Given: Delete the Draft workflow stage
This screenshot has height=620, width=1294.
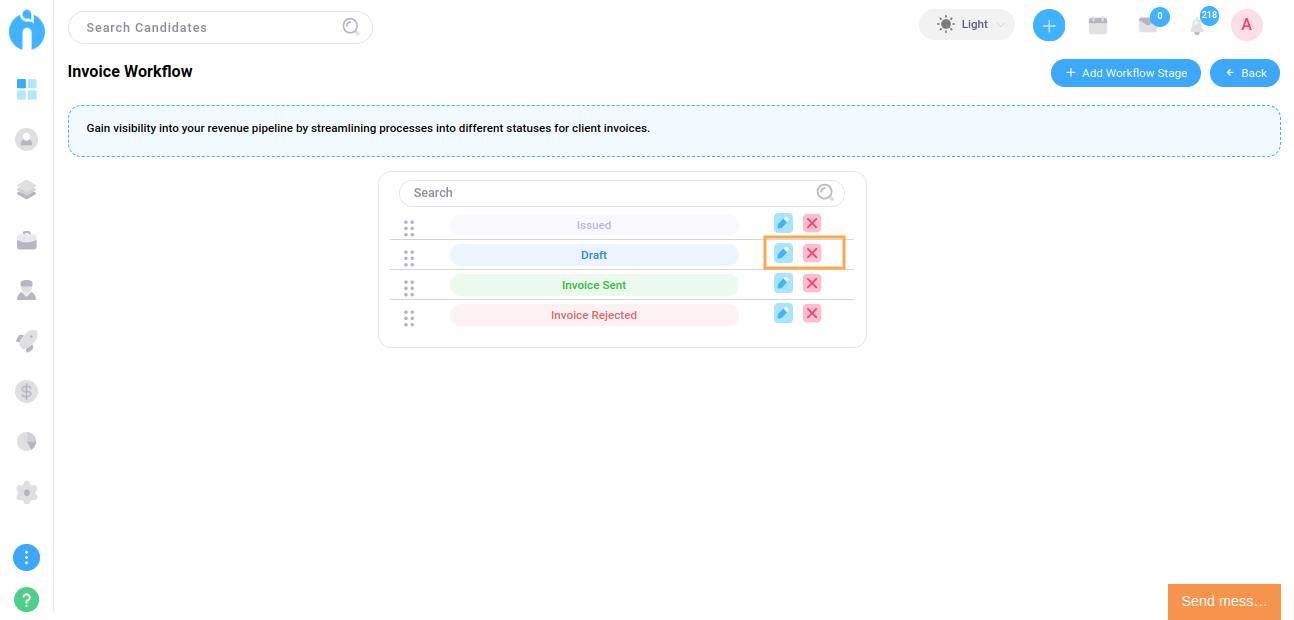Looking at the screenshot, I should 812,253.
